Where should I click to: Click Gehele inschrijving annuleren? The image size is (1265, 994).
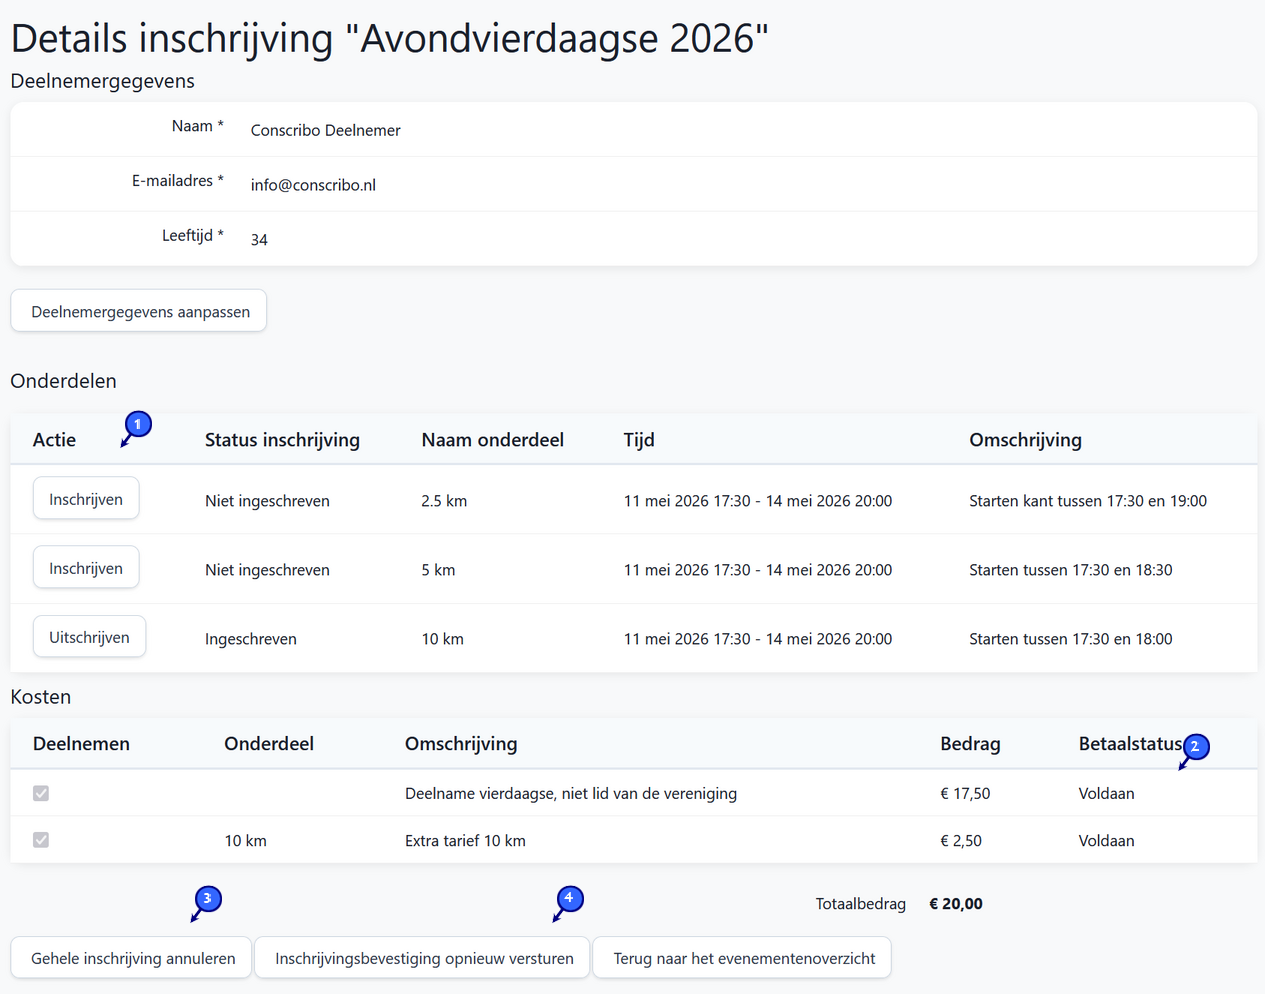(x=130, y=957)
